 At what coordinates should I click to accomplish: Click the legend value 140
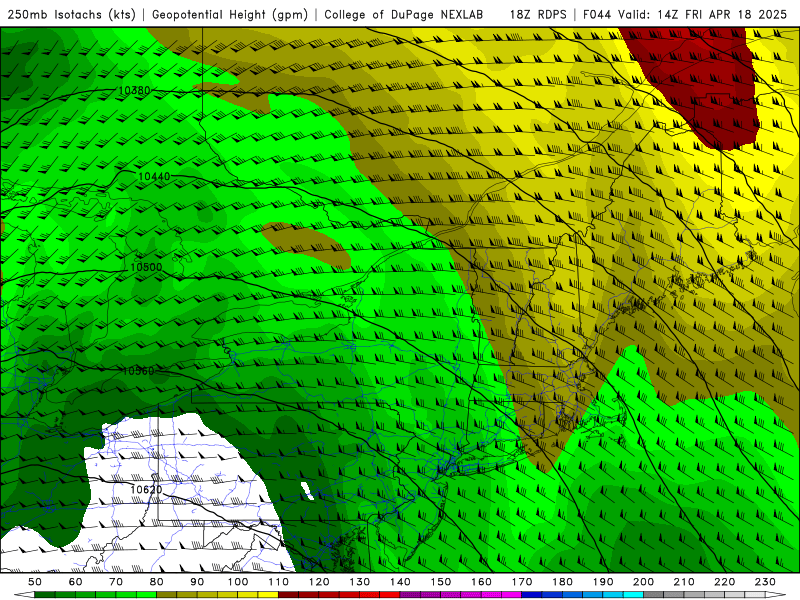point(400,582)
